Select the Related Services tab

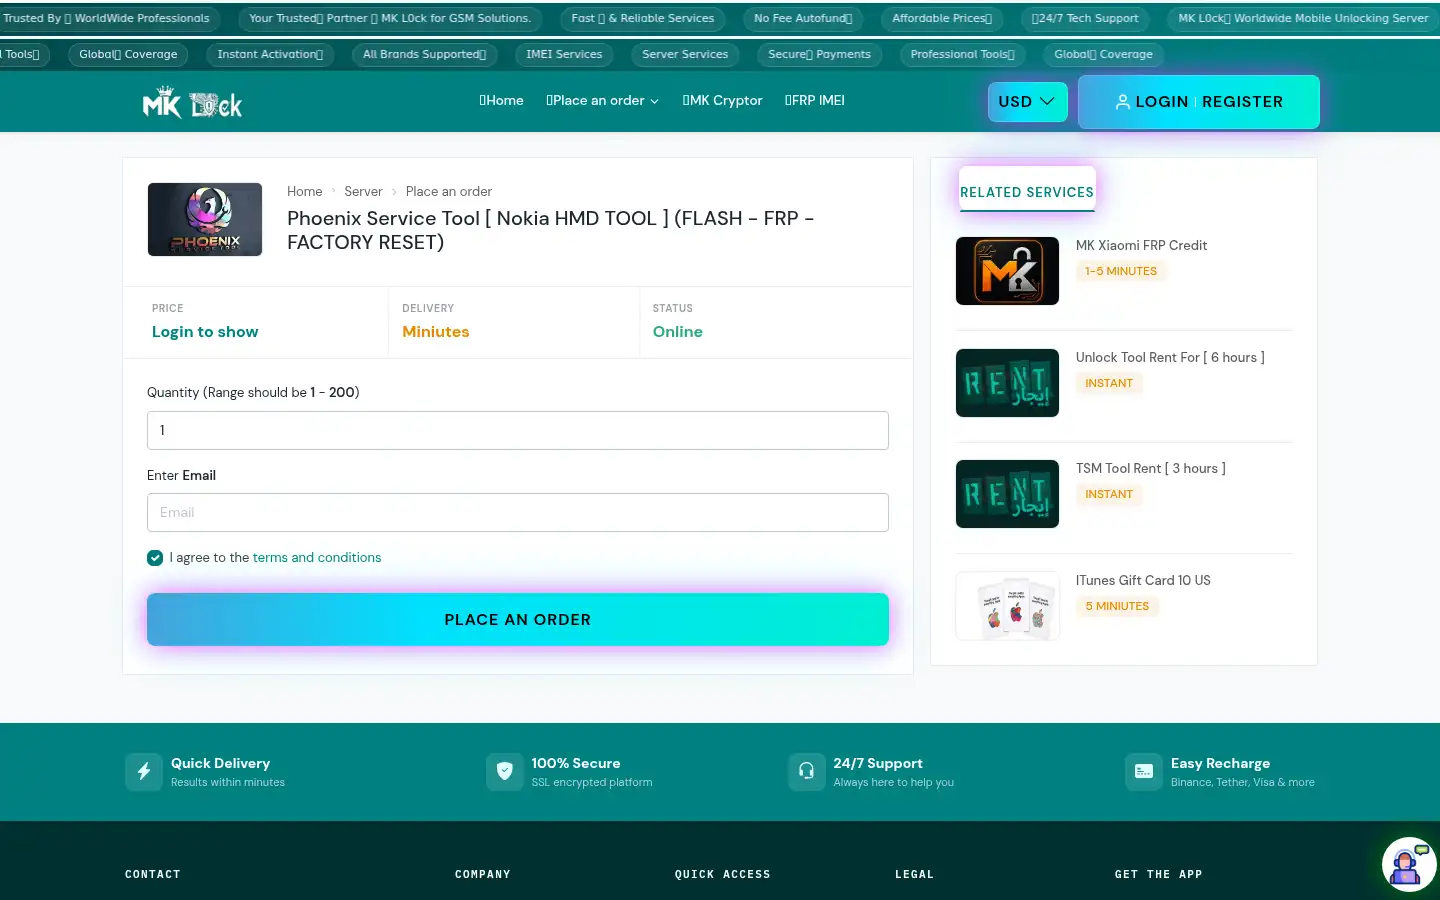(x=1027, y=191)
